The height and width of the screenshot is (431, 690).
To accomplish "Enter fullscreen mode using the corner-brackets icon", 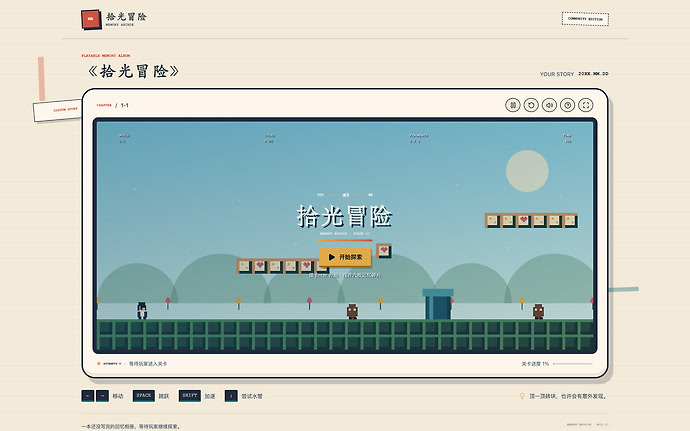I will 586,105.
